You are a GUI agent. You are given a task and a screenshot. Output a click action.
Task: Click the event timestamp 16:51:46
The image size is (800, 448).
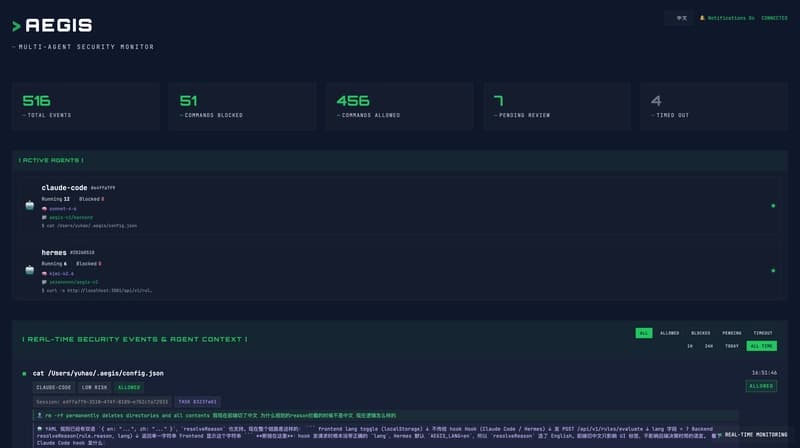(x=764, y=373)
